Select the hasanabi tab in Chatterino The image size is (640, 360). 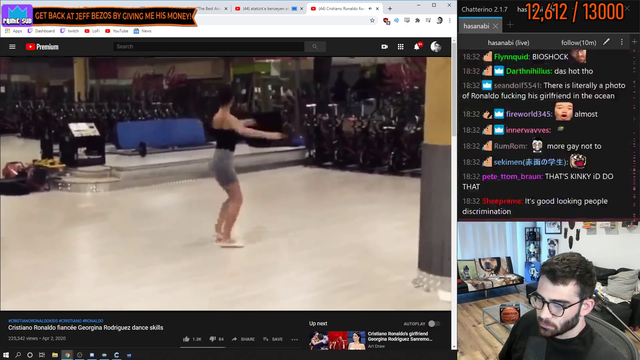[x=476, y=26]
